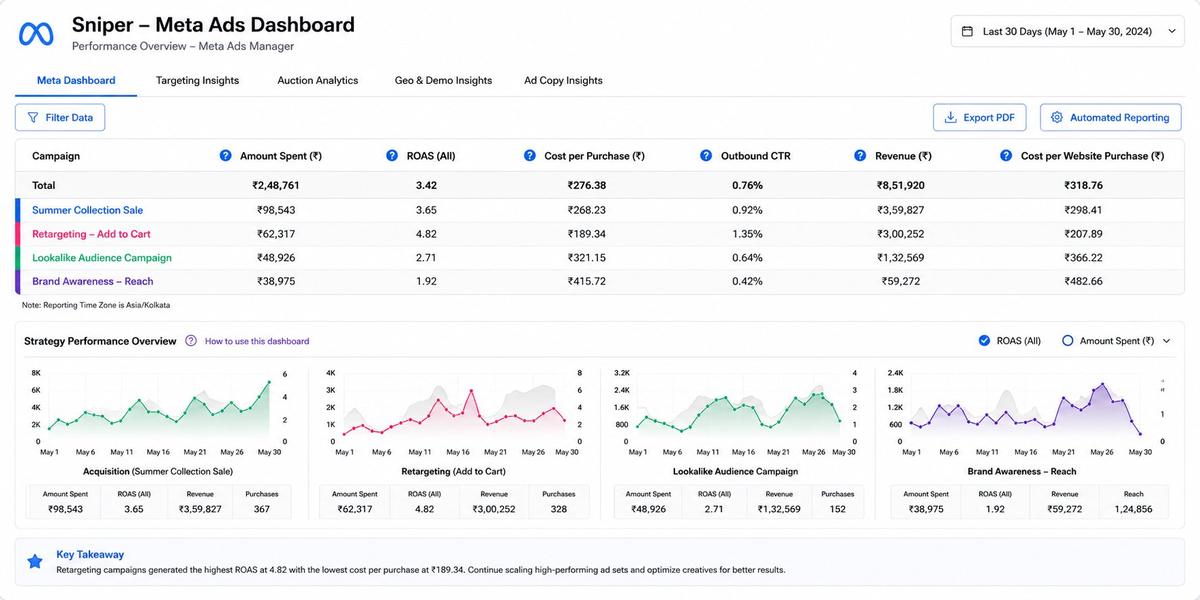The height and width of the screenshot is (600, 1200).
Task: Click Lookalike amount spent ₹48,926 in table
Action: pos(275,258)
